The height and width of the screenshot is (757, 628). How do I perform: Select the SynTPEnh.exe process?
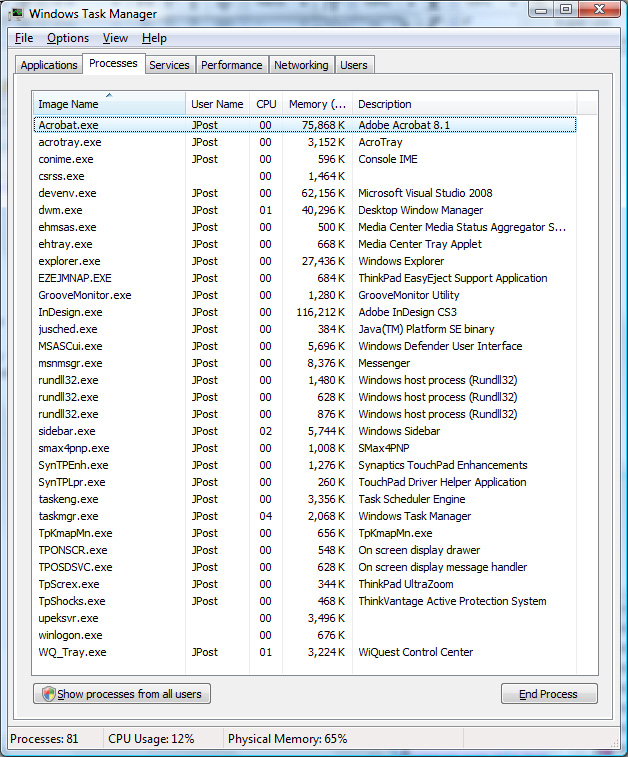click(305, 465)
